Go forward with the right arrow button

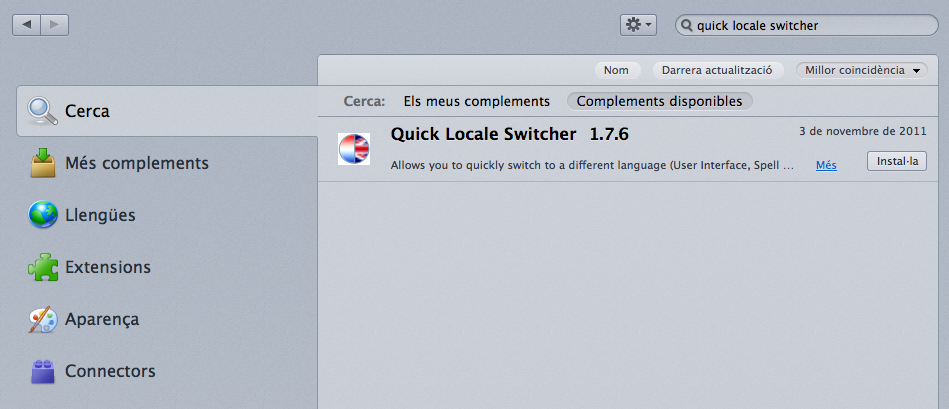(54, 25)
